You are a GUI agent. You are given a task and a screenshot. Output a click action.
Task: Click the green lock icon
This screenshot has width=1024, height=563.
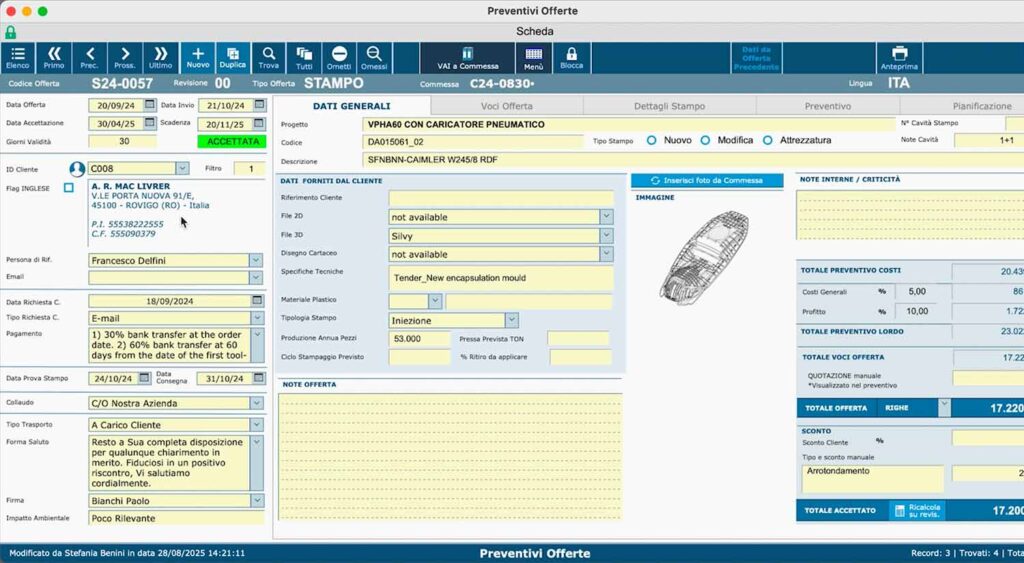10,31
